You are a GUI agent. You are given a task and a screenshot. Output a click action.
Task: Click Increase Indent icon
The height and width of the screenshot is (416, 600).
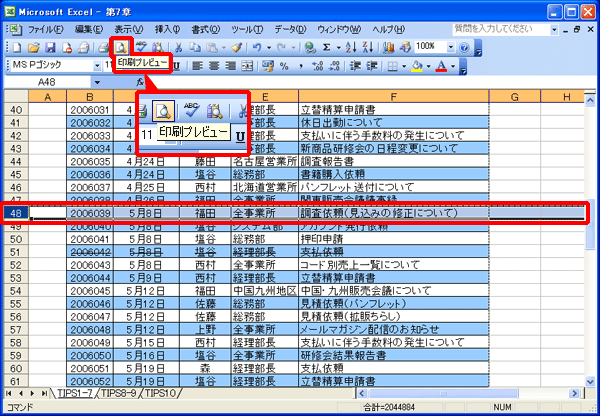click(x=372, y=66)
